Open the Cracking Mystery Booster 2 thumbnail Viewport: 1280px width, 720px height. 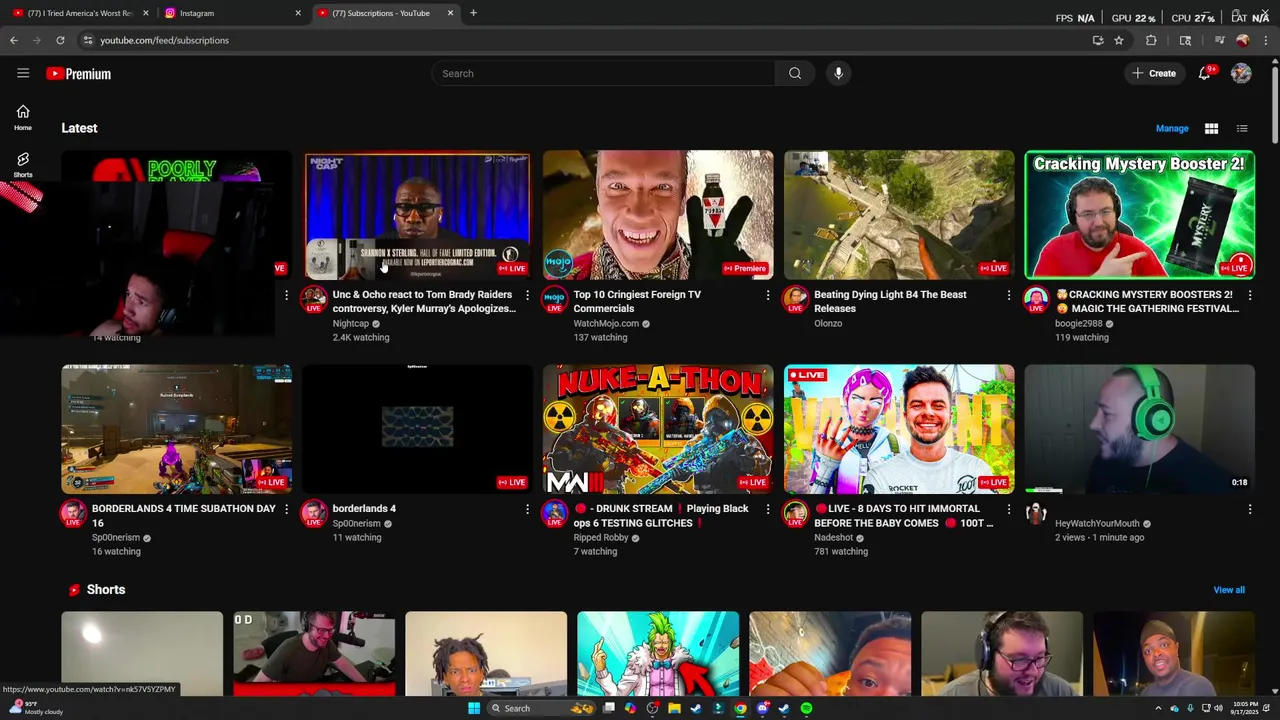(x=1140, y=215)
